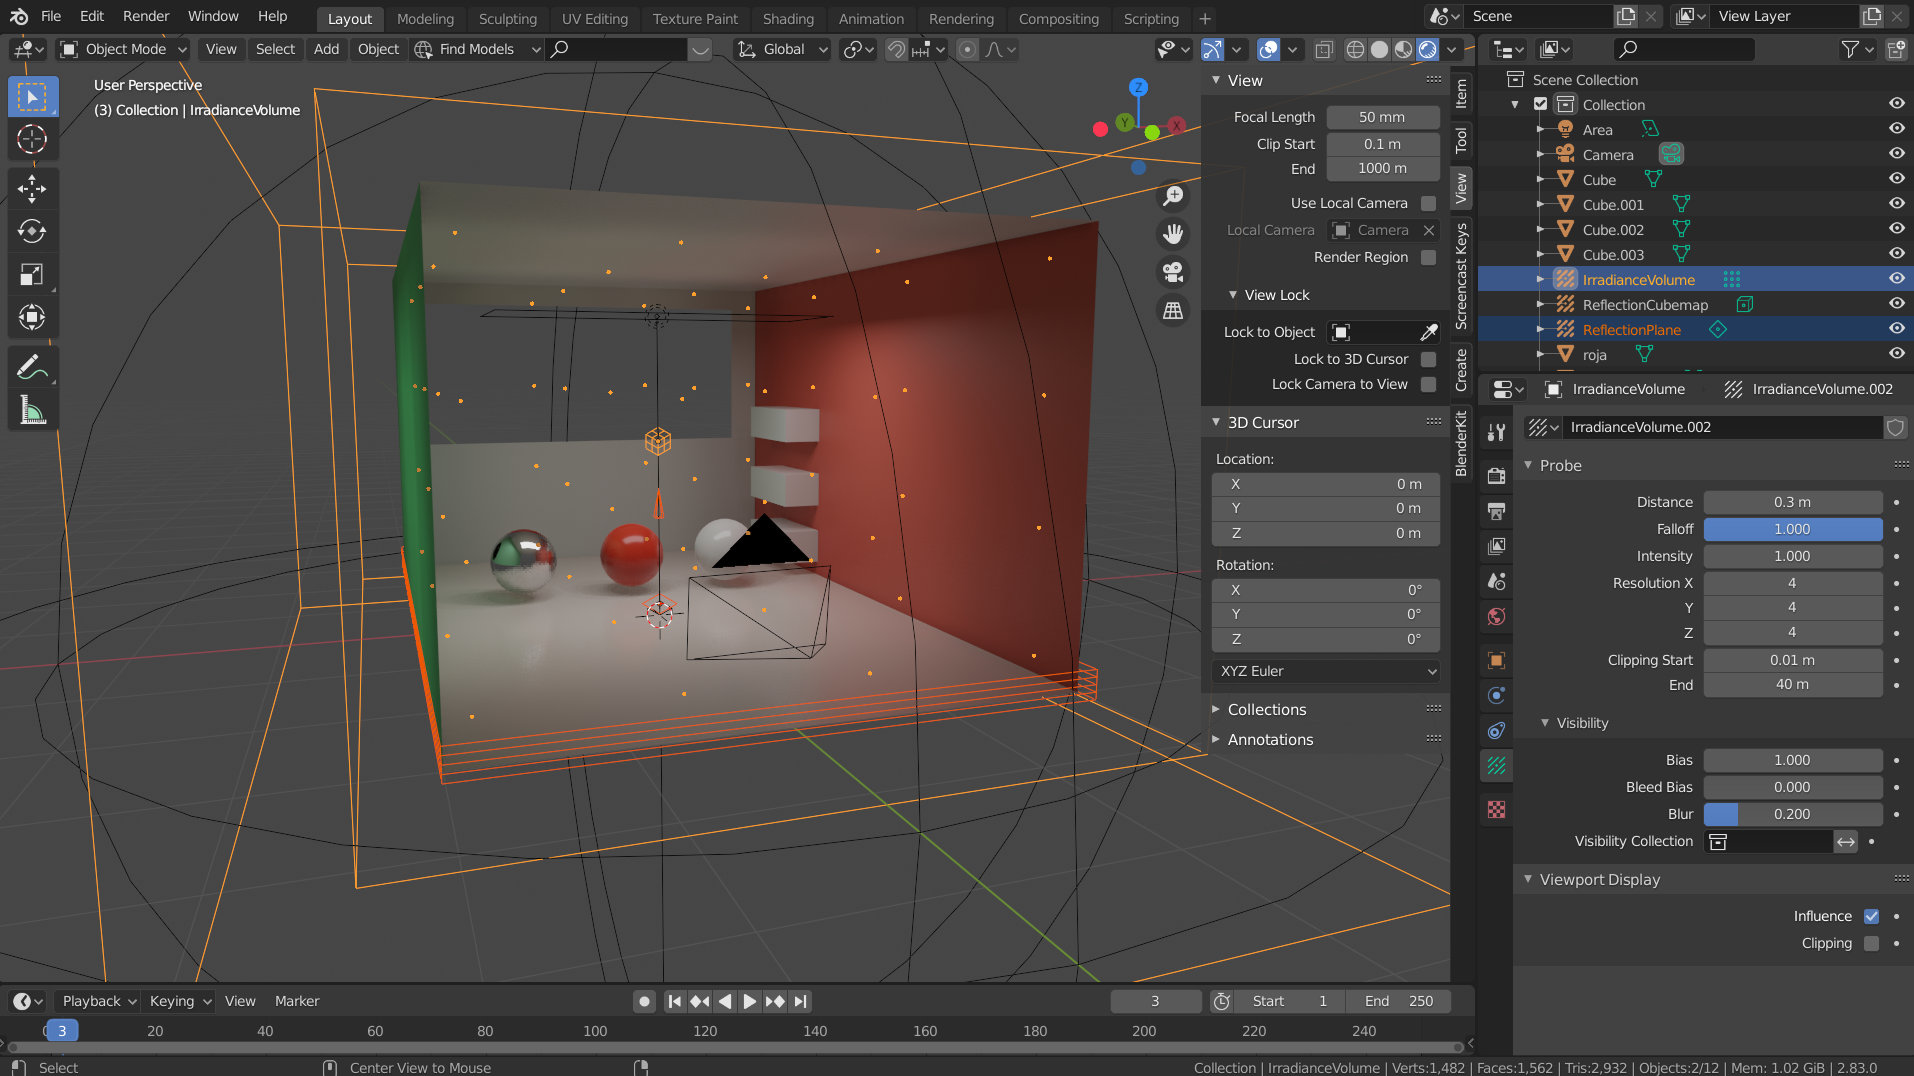
Task: Toggle the snapping magnet icon
Action: [x=895, y=49]
